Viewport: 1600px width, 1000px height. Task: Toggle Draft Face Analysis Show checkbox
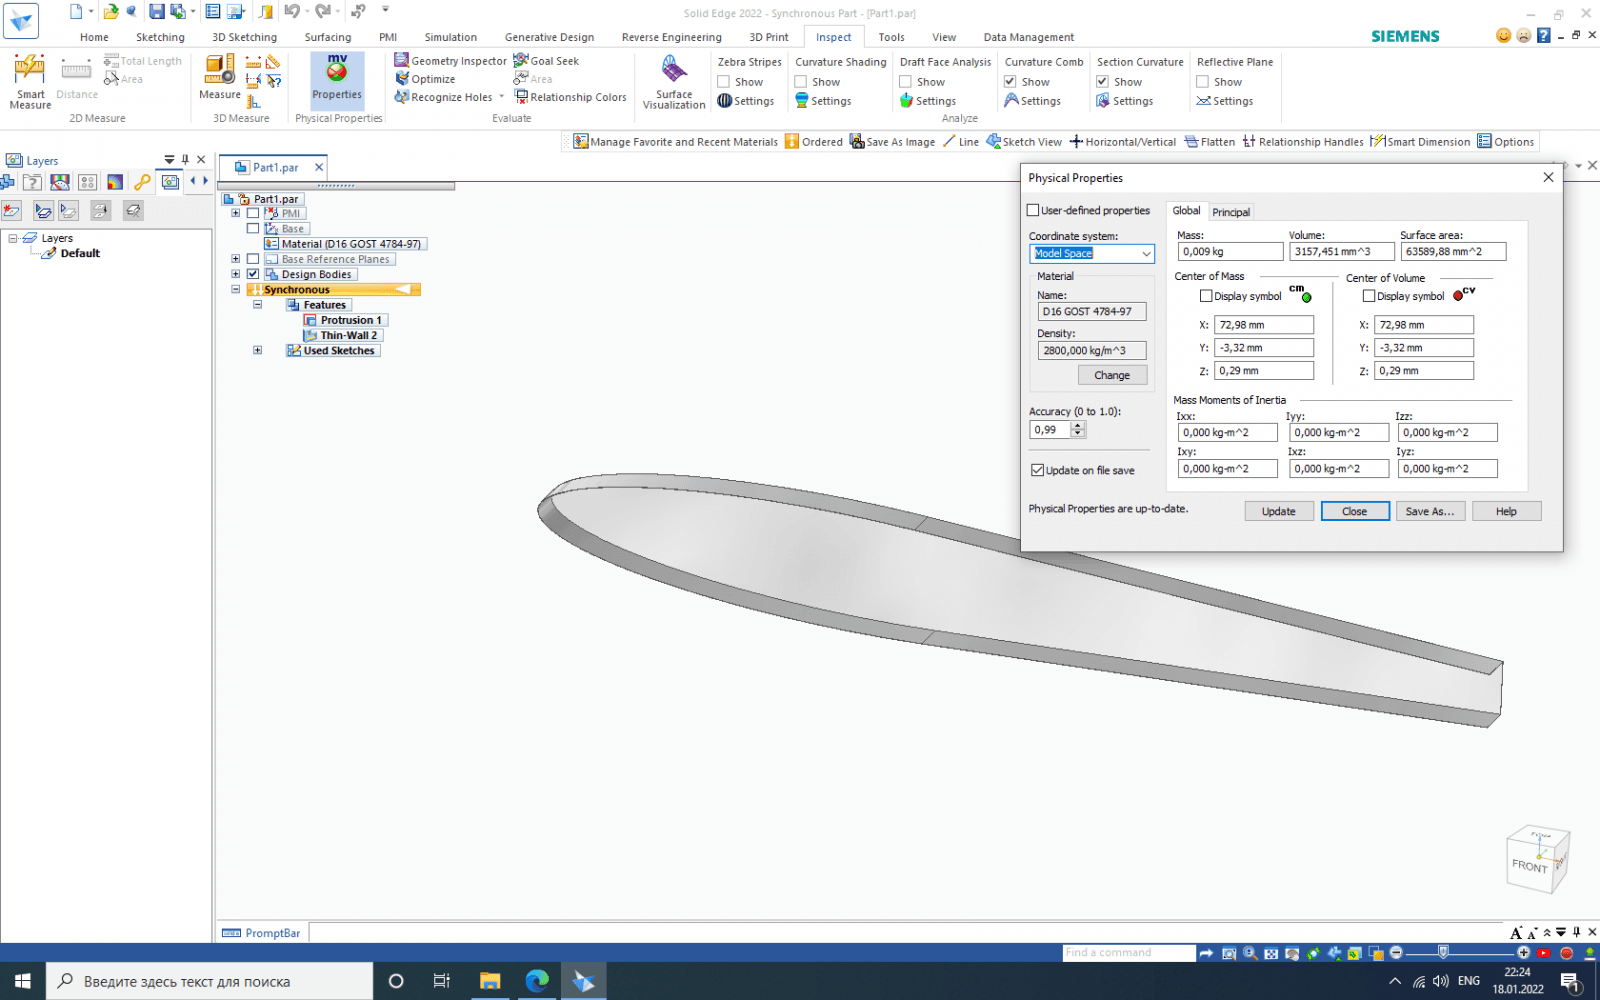point(905,82)
